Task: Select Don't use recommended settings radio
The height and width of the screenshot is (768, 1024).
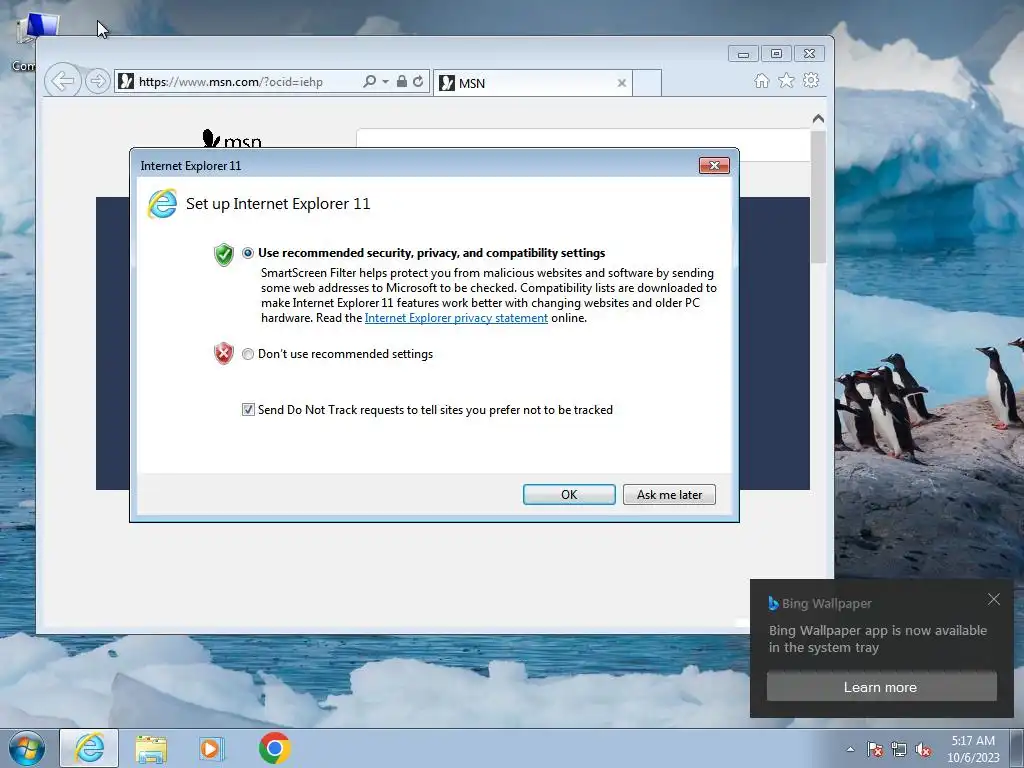Action: (248, 354)
